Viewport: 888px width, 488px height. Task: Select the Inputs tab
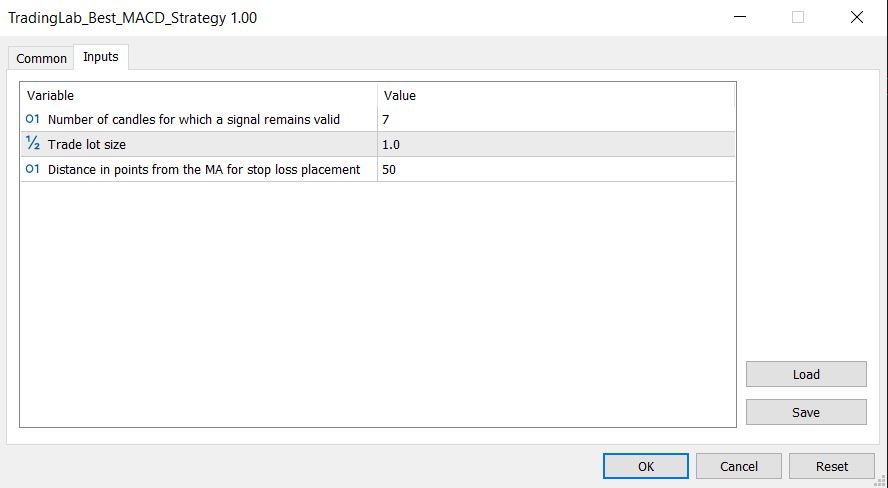click(x=100, y=57)
